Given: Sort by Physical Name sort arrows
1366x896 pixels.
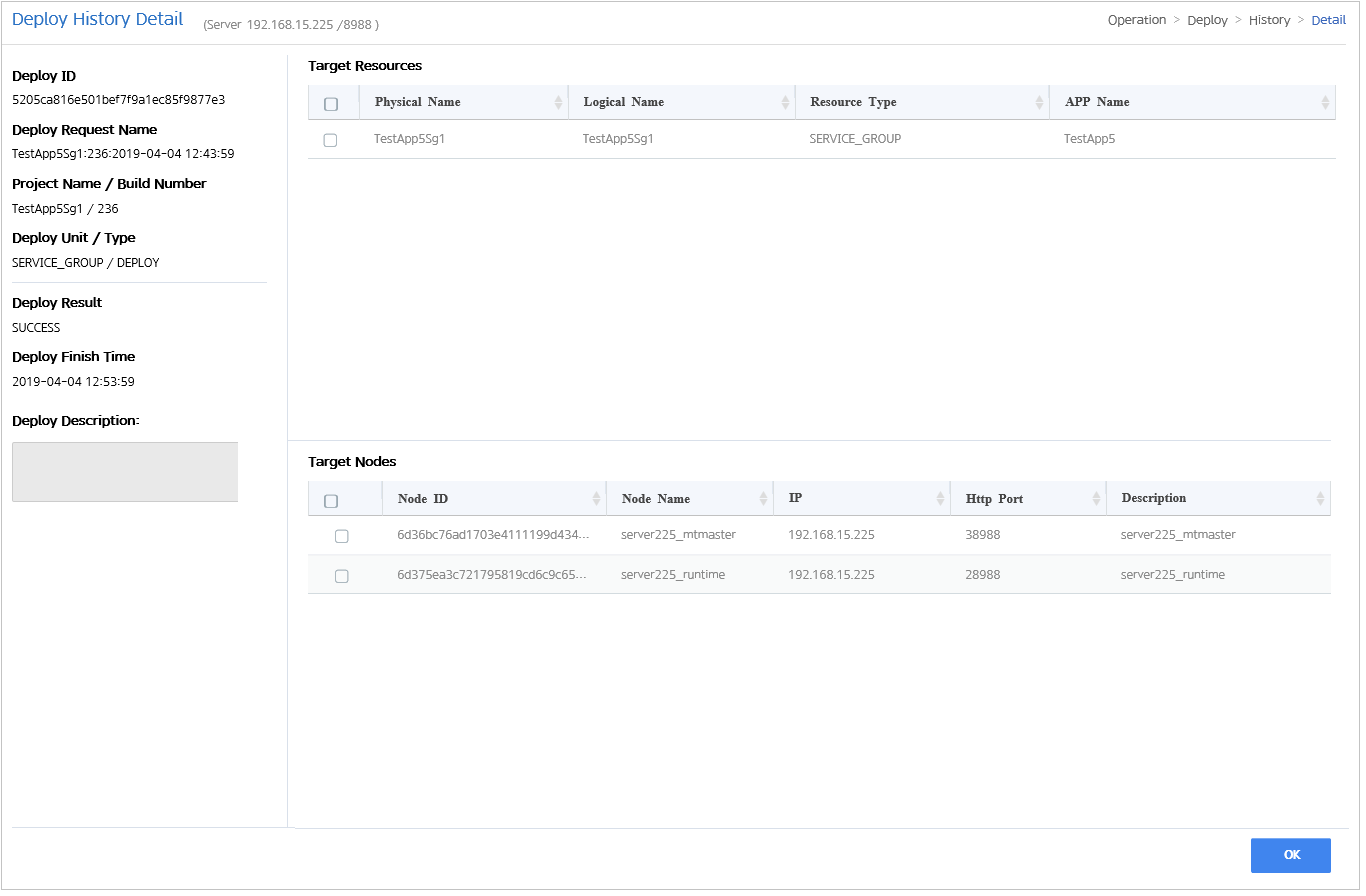Looking at the screenshot, I should (558, 102).
